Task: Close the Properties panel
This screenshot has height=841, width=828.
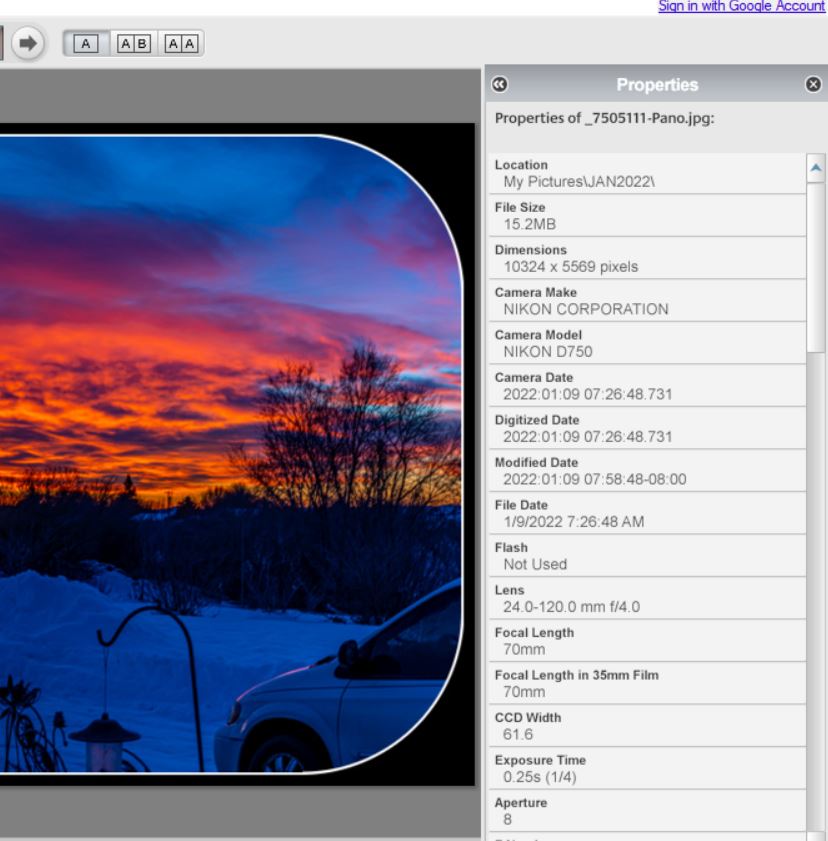Action: 813,85
